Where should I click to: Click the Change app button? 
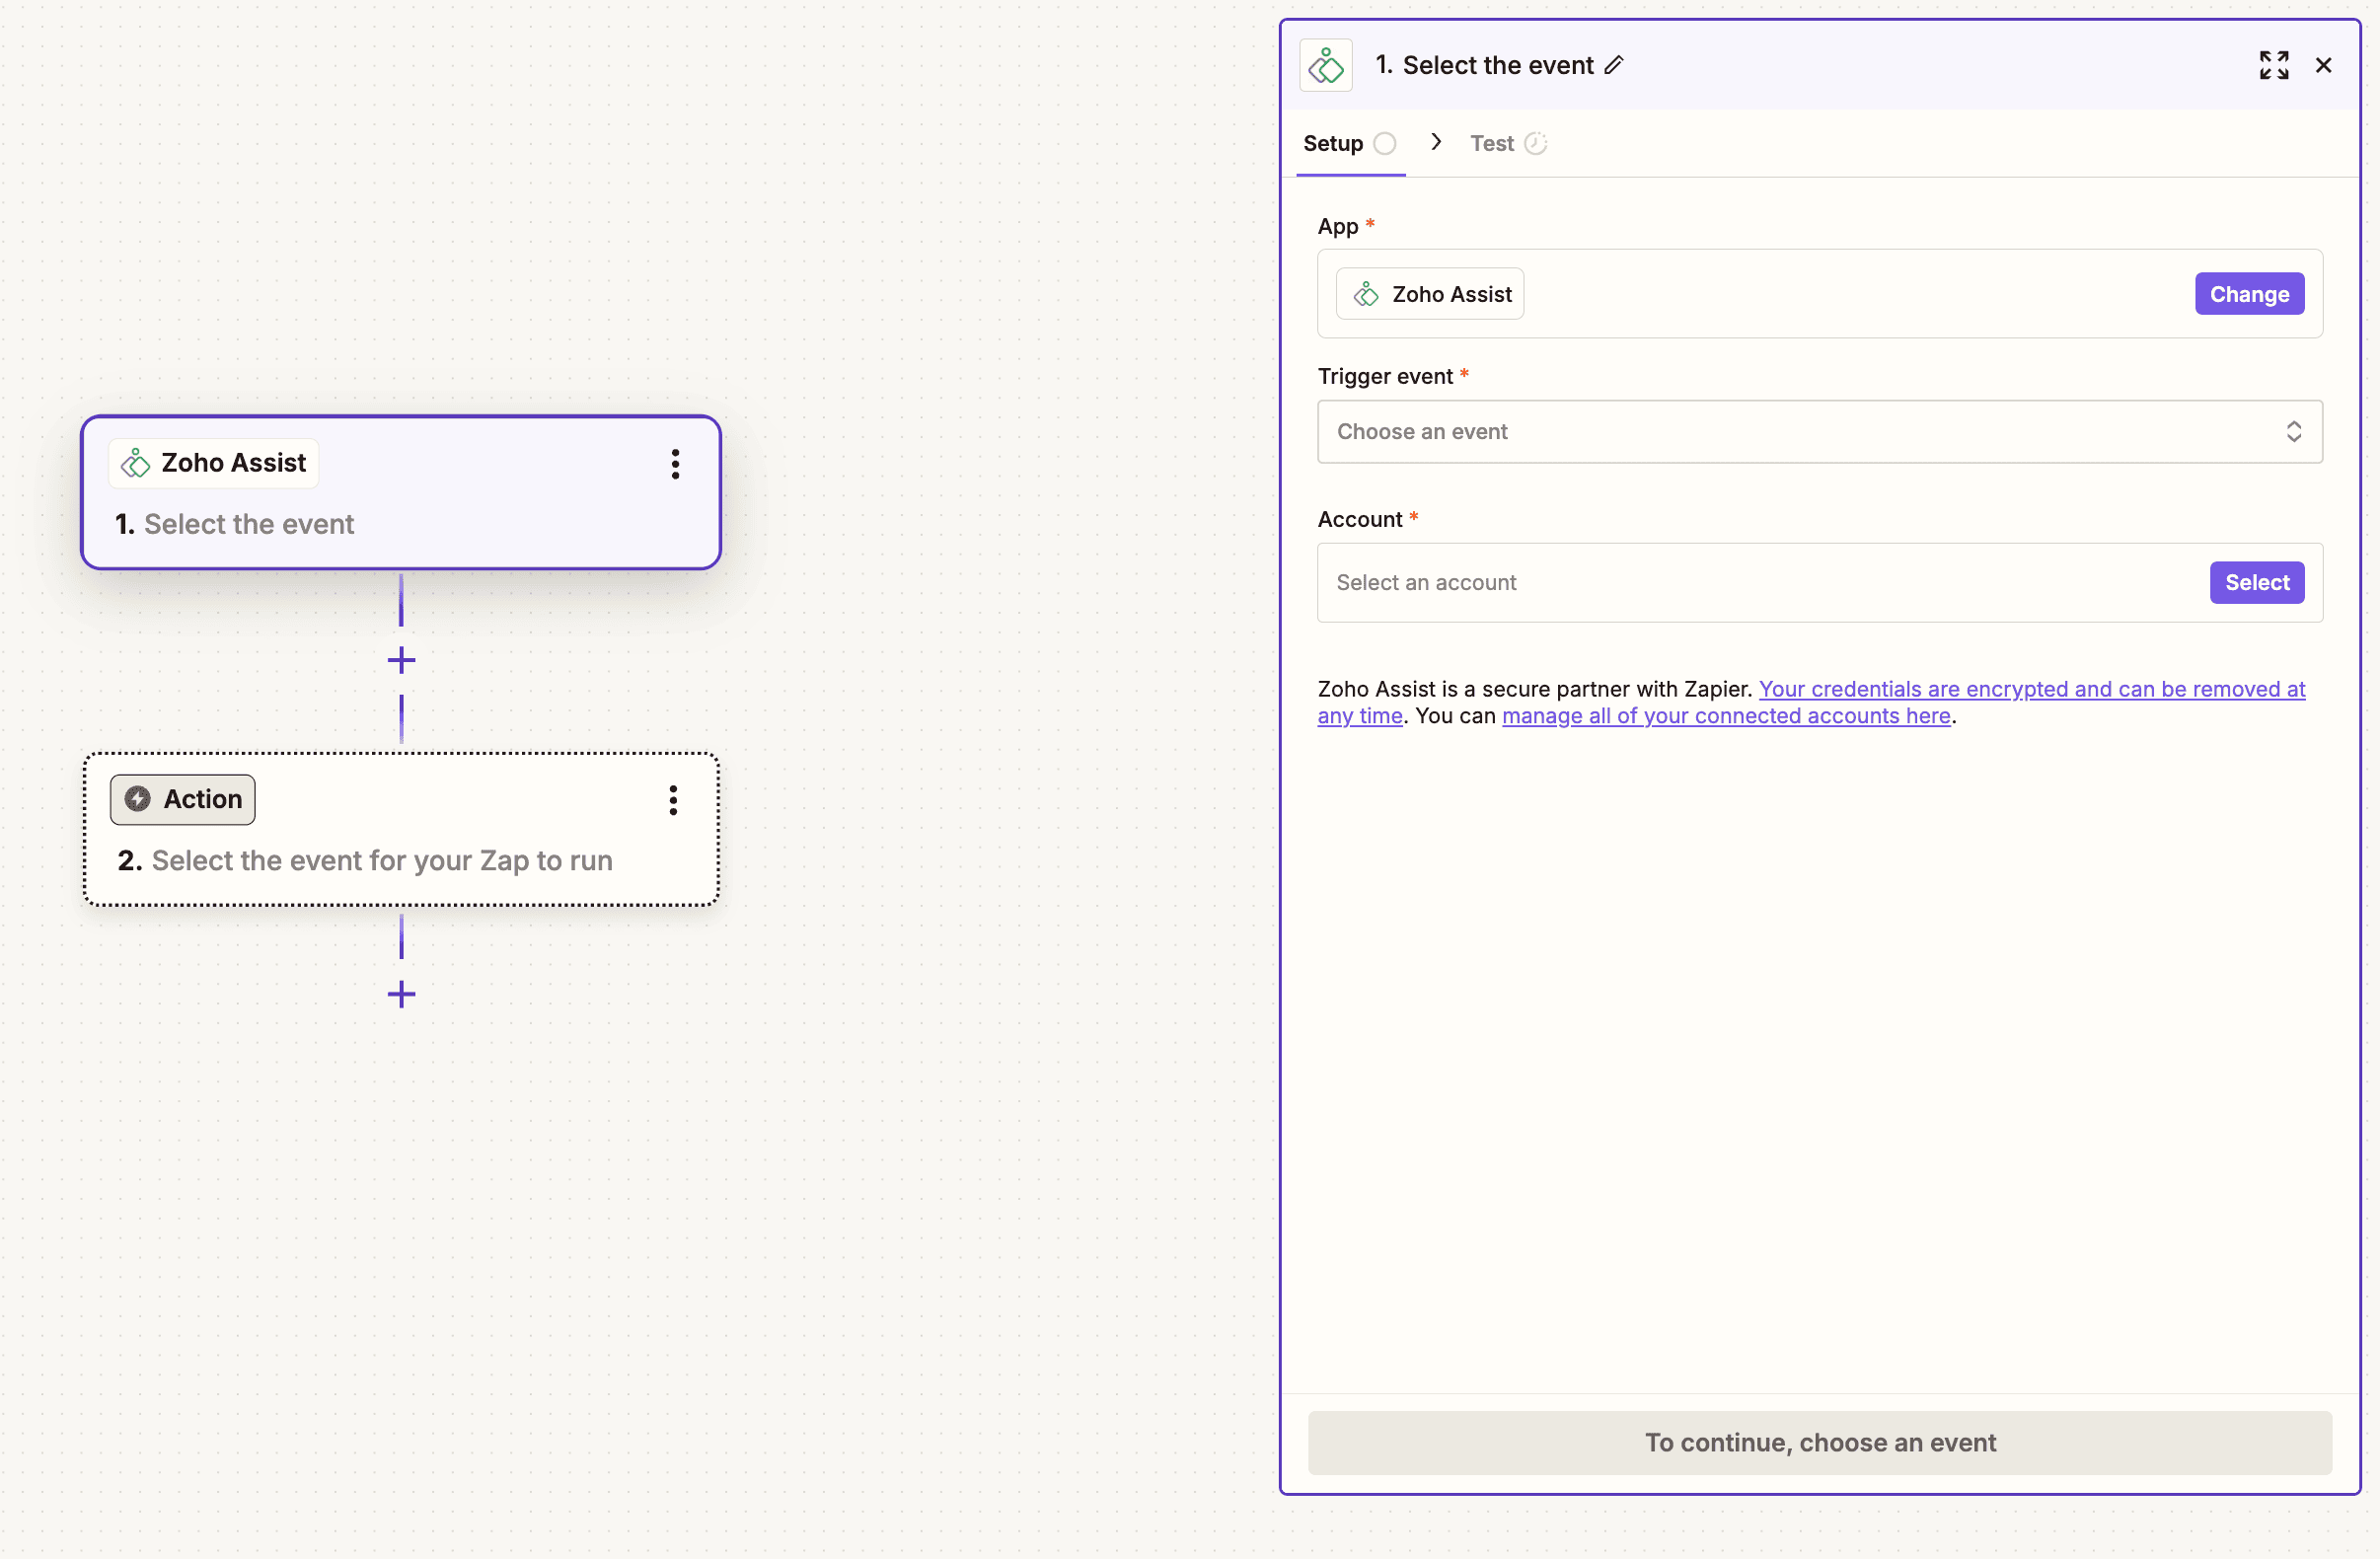2249,294
